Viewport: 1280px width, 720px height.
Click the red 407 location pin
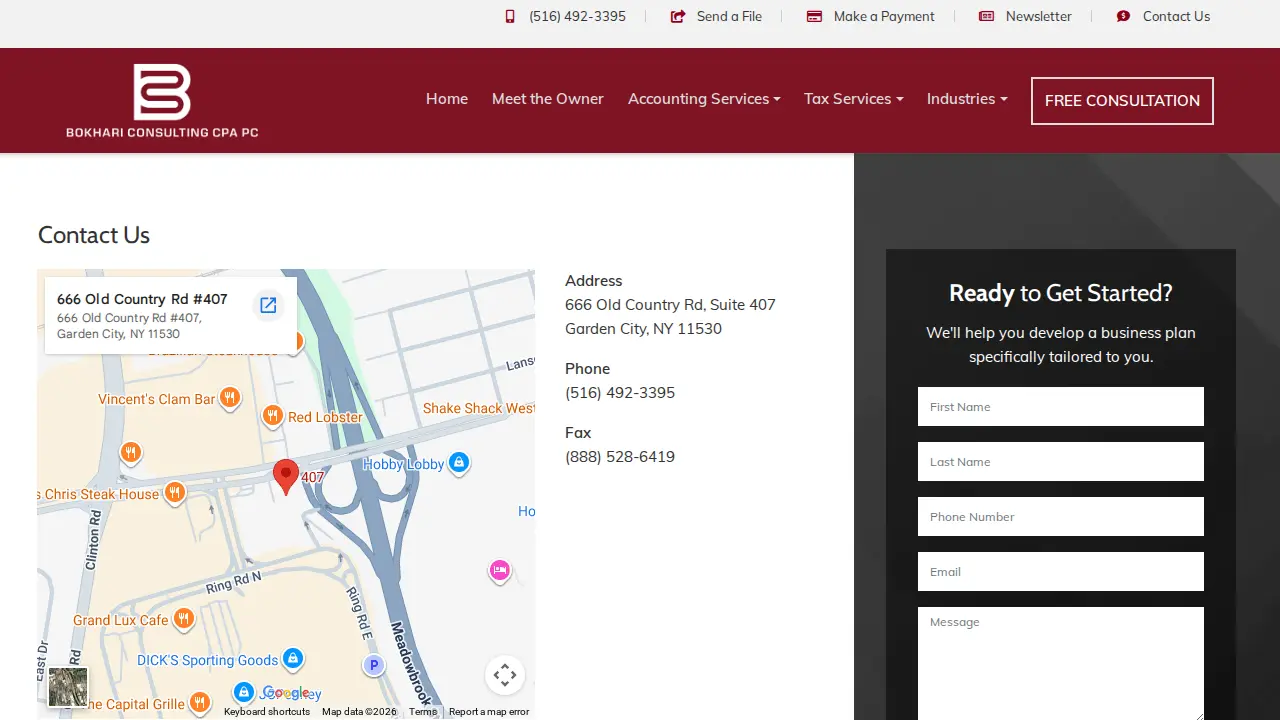click(x=286, y=477)
